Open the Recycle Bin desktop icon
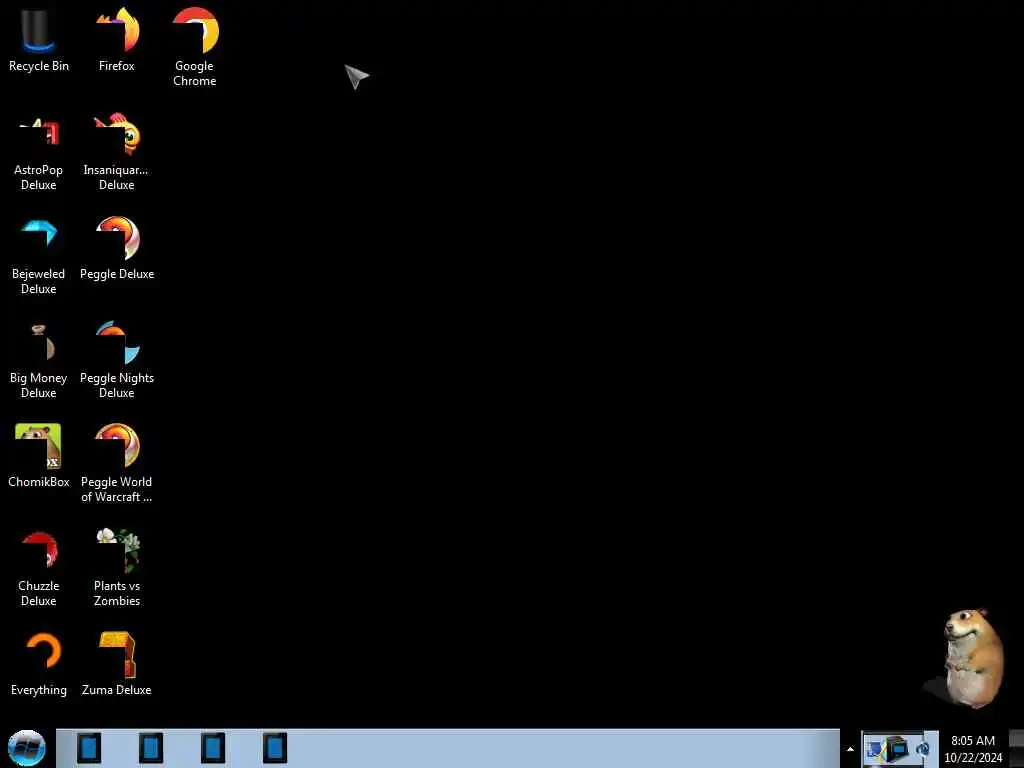 click(39, 40)
